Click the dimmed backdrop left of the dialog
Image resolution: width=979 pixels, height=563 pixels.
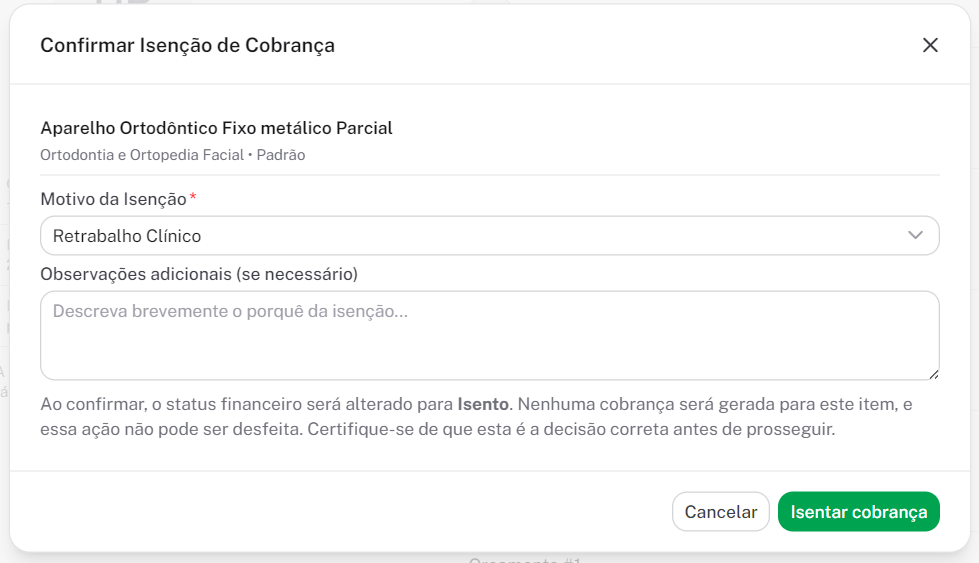[4, 300]
